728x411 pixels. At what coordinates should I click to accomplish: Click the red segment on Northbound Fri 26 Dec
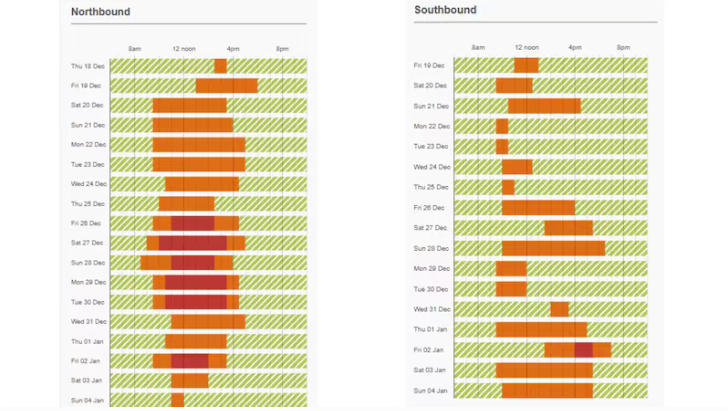pyautogui.click(x=192, y=223)
